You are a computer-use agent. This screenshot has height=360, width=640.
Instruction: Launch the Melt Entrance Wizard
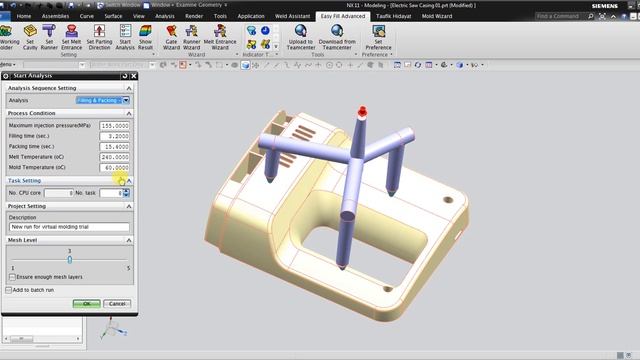pos(220,37)
